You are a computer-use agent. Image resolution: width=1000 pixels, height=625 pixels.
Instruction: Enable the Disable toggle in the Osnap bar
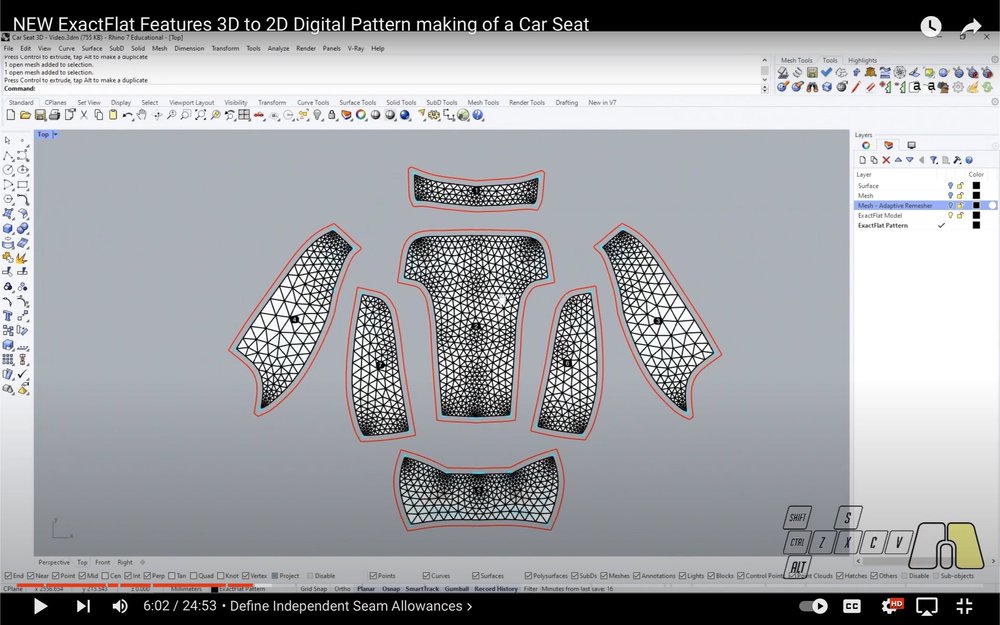click(x=312, y=575)
